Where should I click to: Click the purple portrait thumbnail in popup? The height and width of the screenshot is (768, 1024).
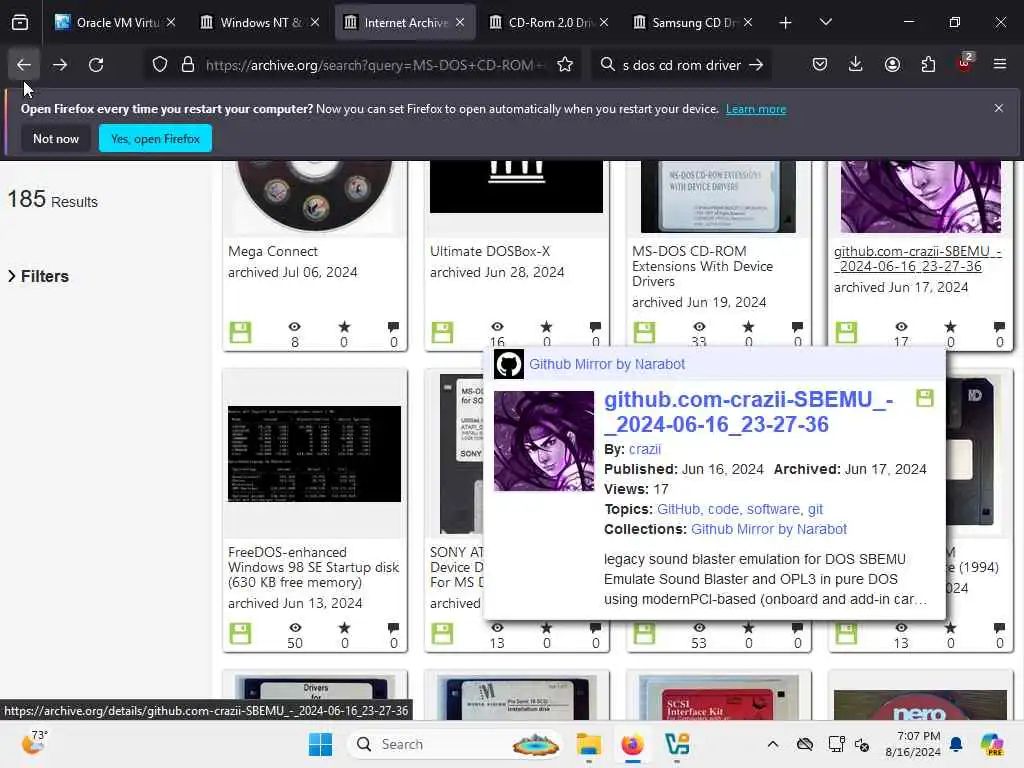click(543, 441)
